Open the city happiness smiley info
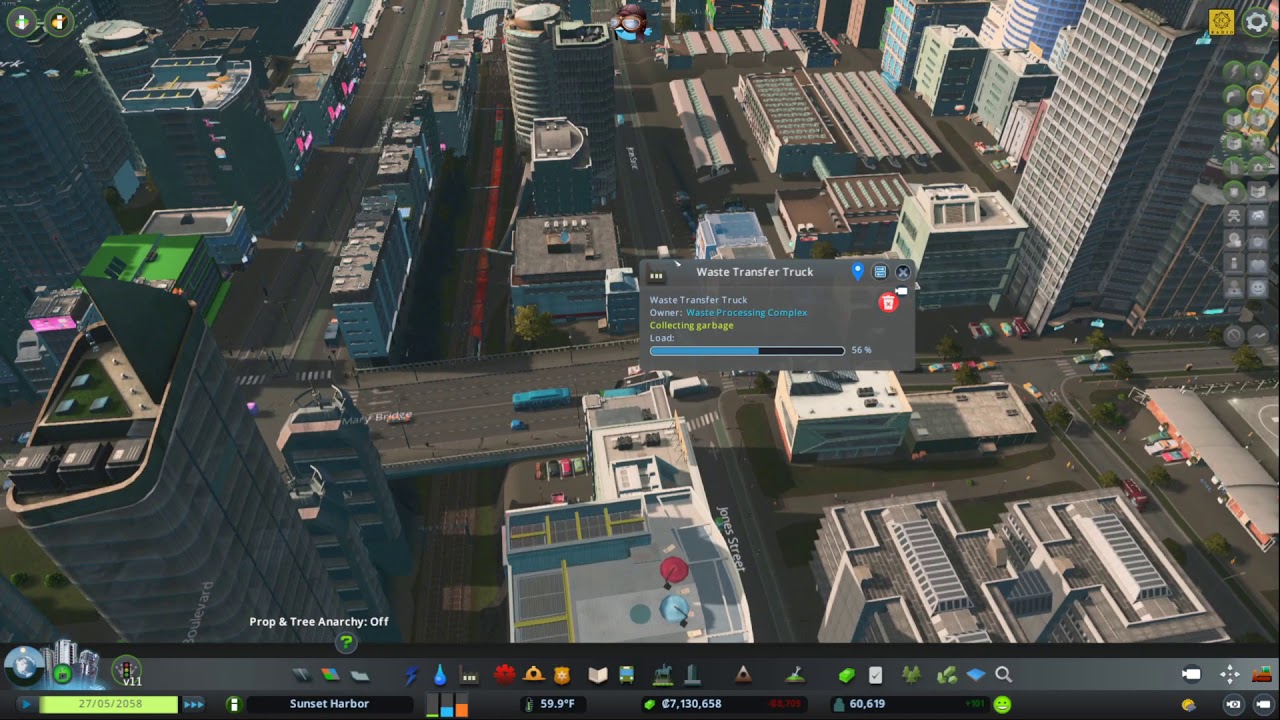Viewport: 1280px width, 720px height. tap(1001, 704)
